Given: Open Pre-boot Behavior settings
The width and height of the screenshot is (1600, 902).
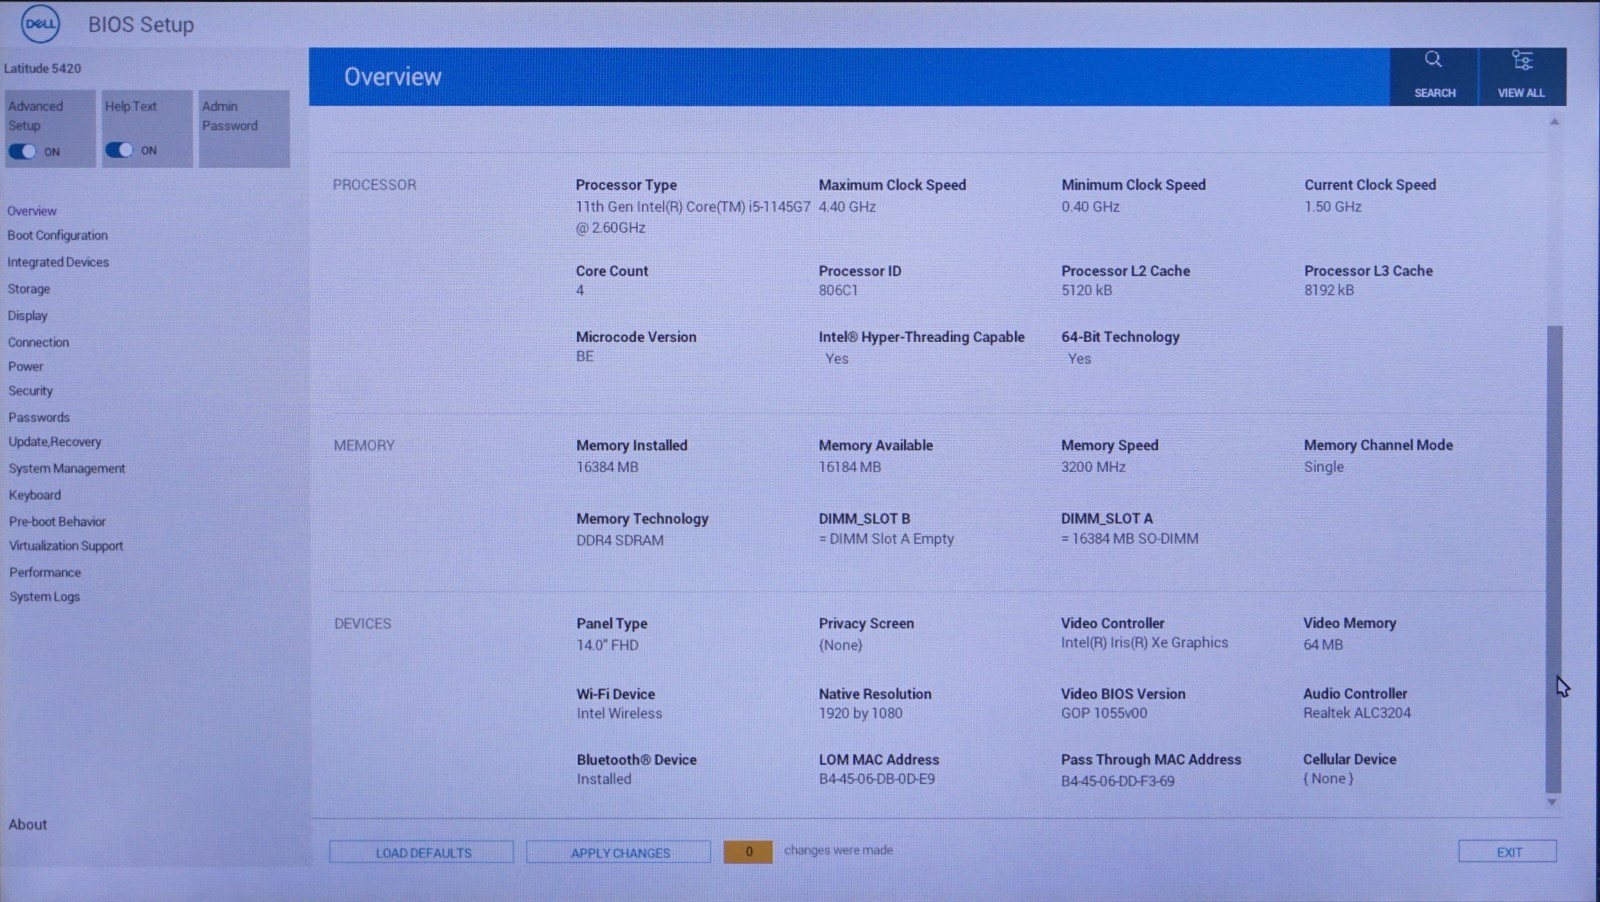Looking at the screenshot, I should [x=57, y=521].
